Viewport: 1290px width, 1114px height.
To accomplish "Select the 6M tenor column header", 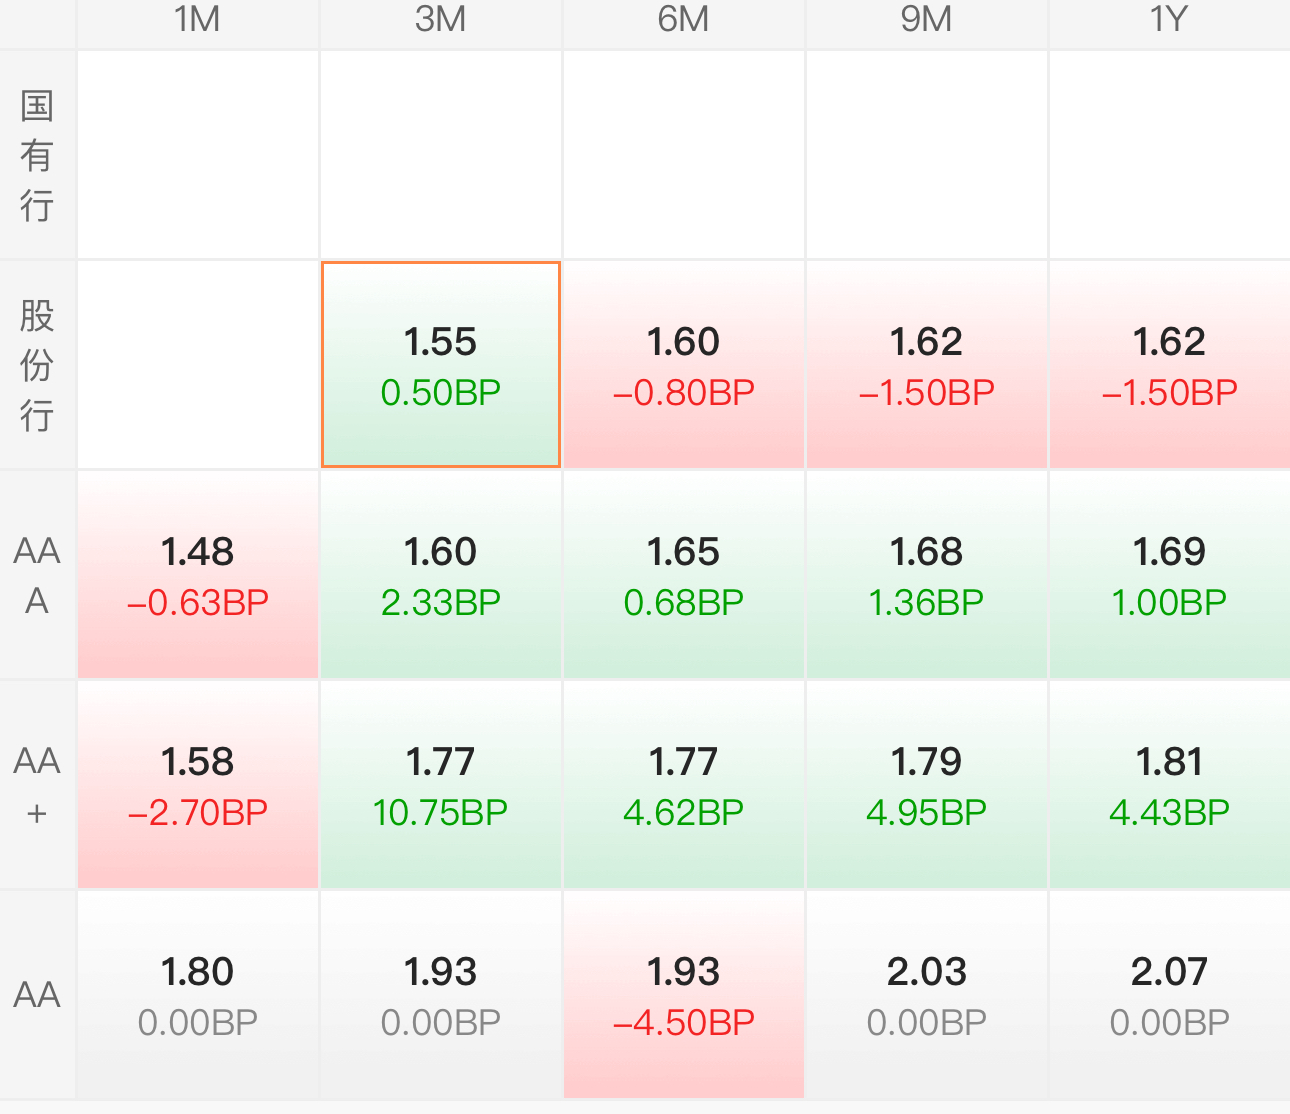I will coord(683,20).
